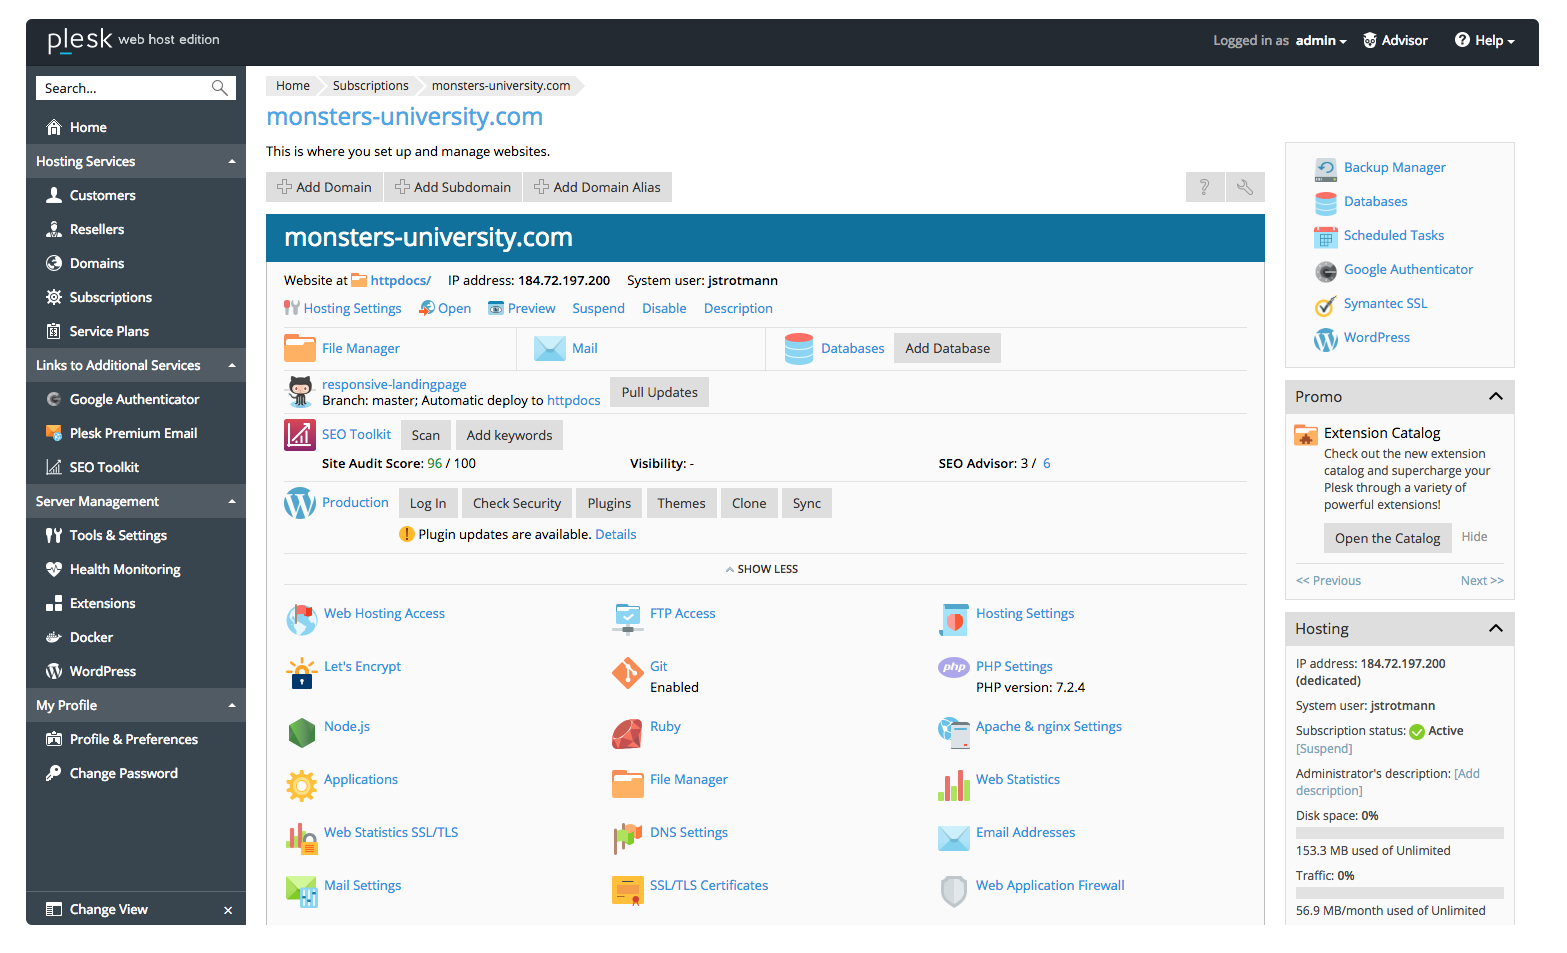Click the Add Domain button

(x=325, y=187)
